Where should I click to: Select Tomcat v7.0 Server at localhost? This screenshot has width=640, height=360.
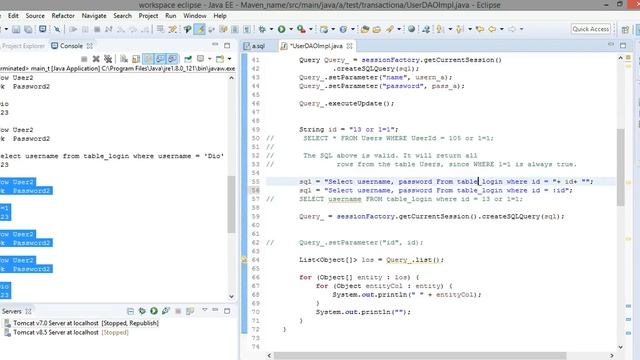click(x=86, y=323)
